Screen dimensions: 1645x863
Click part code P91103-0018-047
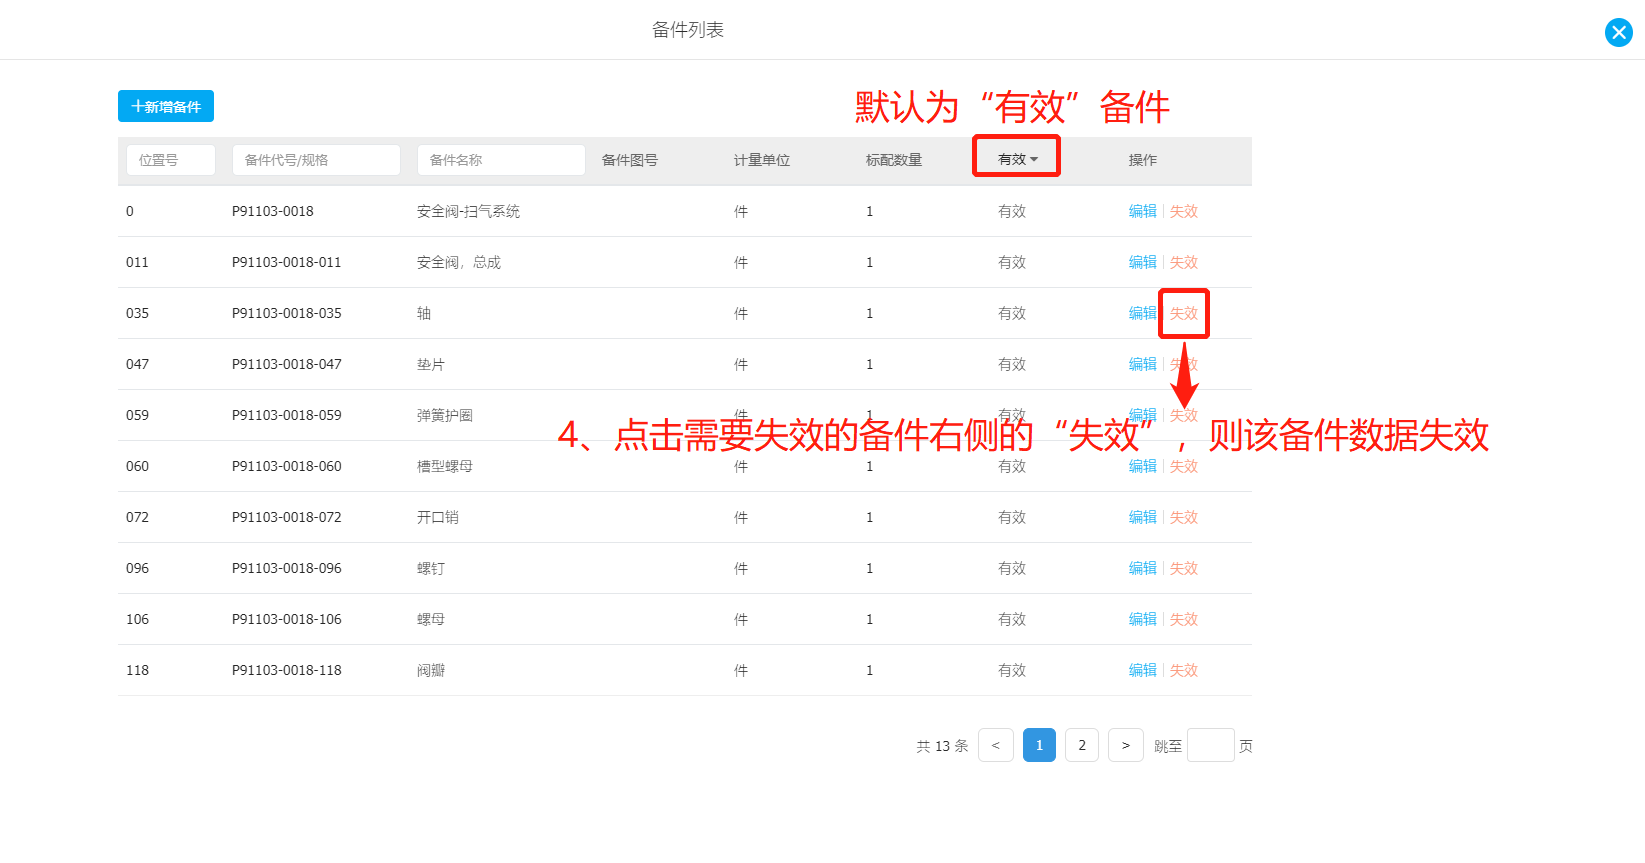tap(287, 364)
